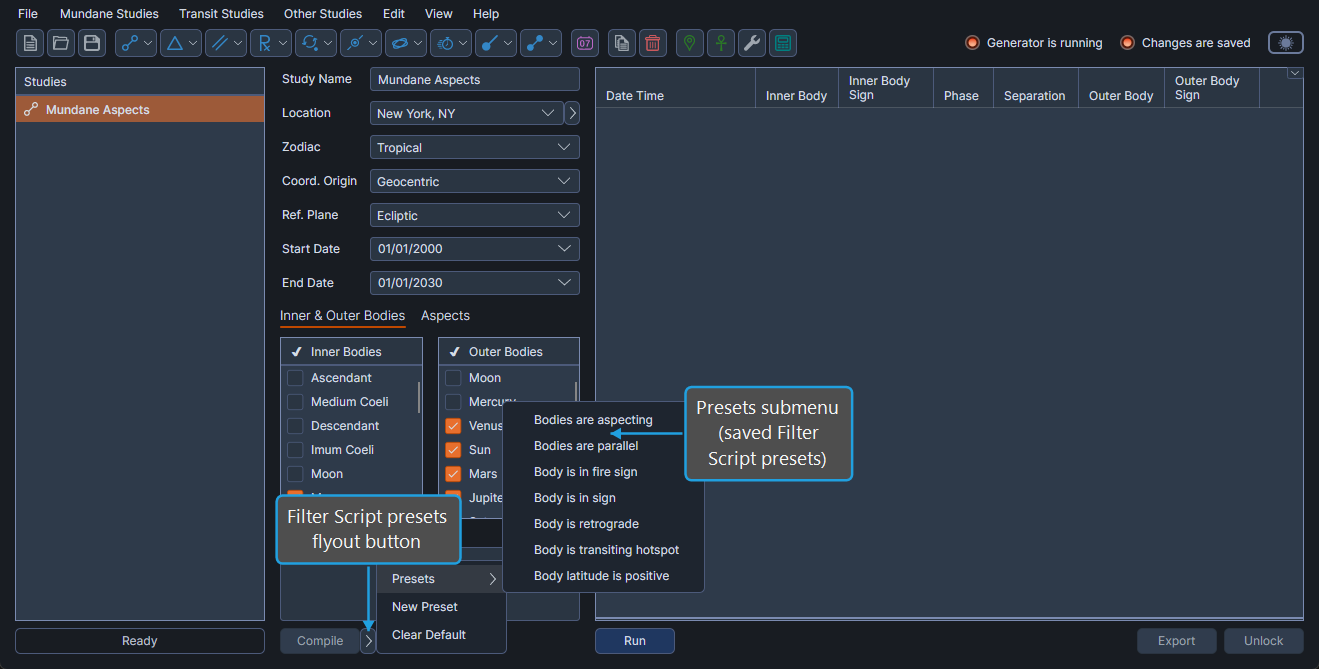
Task: Check all Outer Bodies header checkmark
Action: [x=454, y=352]
